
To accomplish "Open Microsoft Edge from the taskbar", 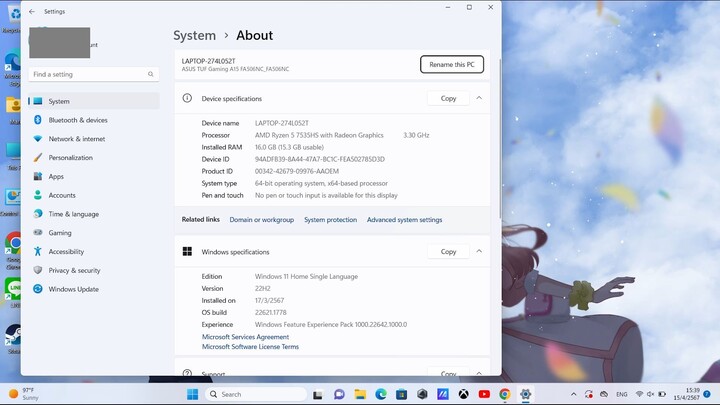I will pyautogui.click(x=381, y=394).
